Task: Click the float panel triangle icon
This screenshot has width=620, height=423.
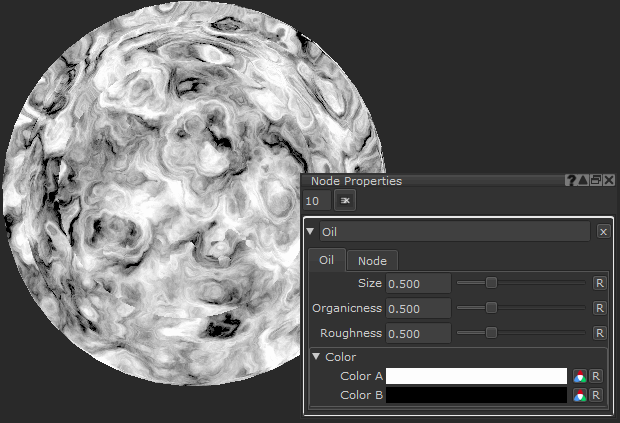Action: click(x=583, y=181)
